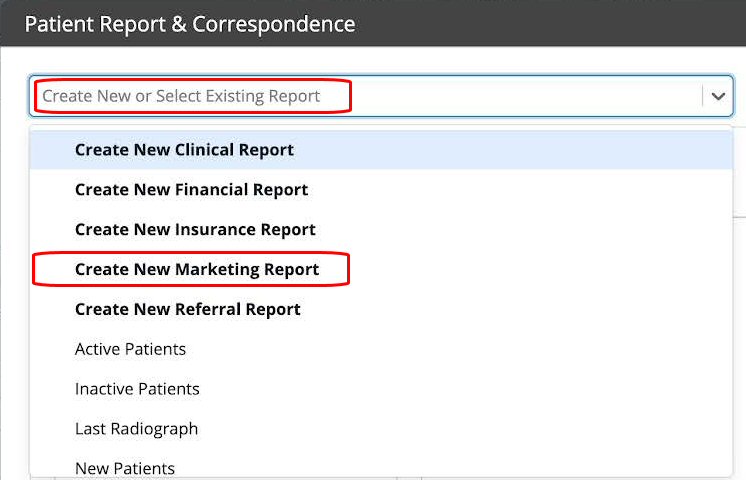Select Create New Insurance Report
Screen dimensions: 746x480
tap(381, 229)
